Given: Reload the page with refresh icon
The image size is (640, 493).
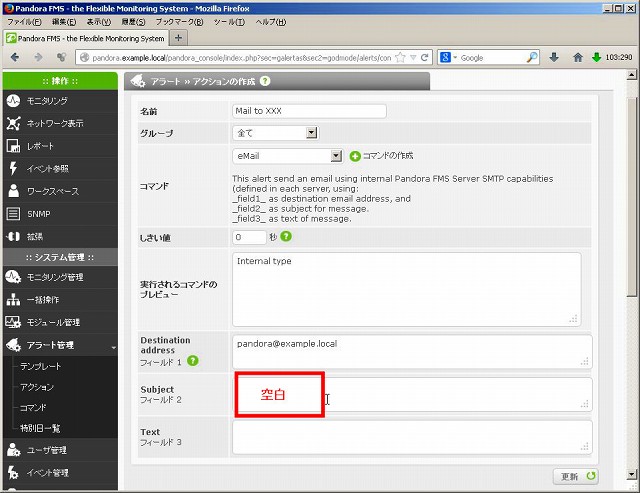Looking at the screenshot, I should tap(425, 57).
